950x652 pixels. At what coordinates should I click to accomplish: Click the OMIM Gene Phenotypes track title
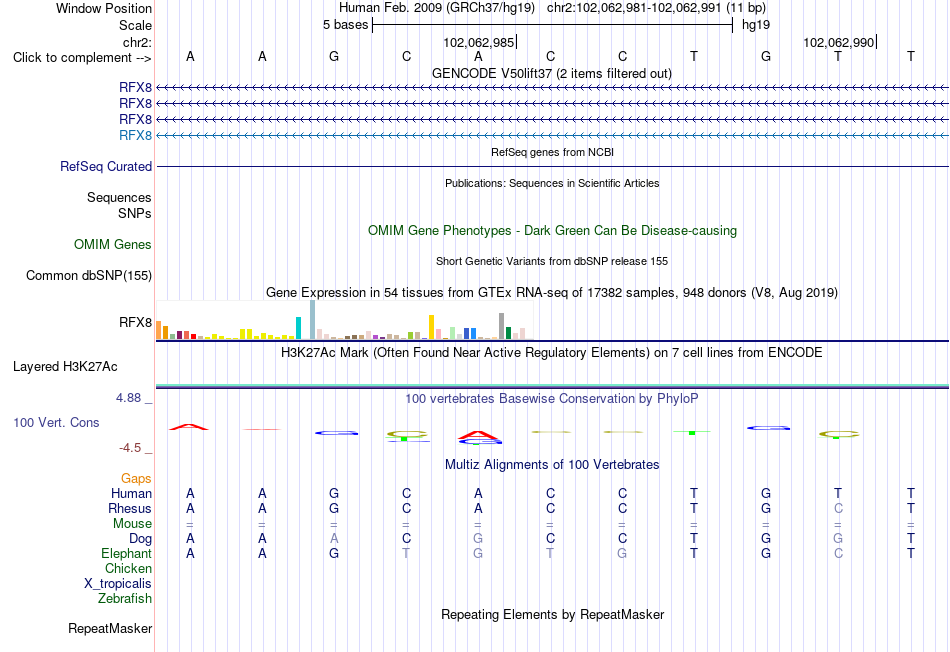[552, 230]
